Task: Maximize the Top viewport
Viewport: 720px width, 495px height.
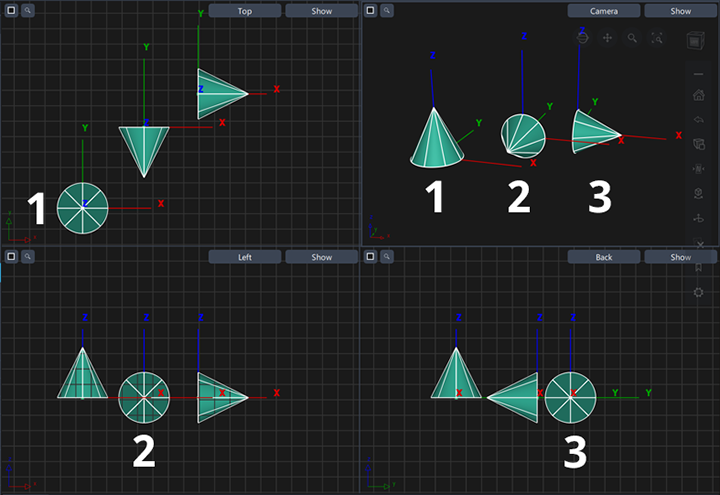Action: click(11, 10)
